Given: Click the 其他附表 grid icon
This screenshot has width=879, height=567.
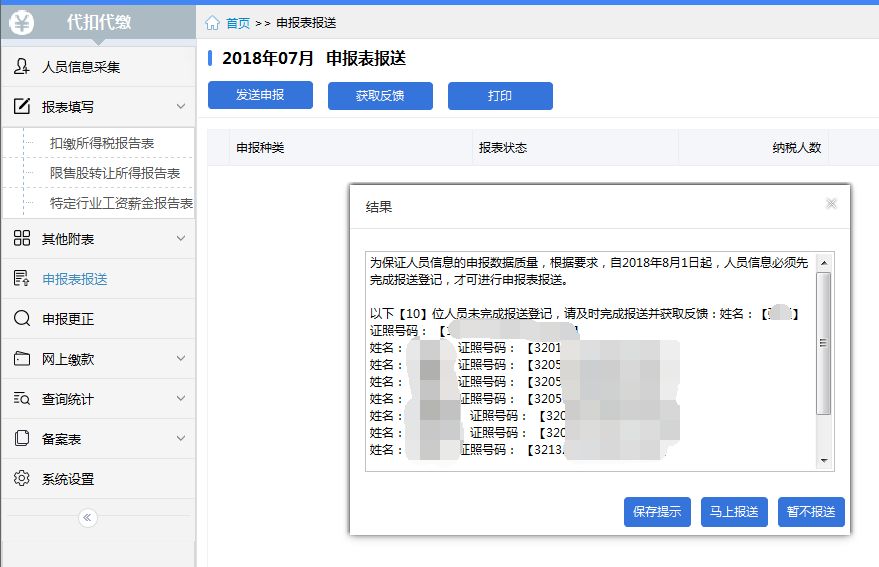Looking at the screenshot, I should [21, 238].
